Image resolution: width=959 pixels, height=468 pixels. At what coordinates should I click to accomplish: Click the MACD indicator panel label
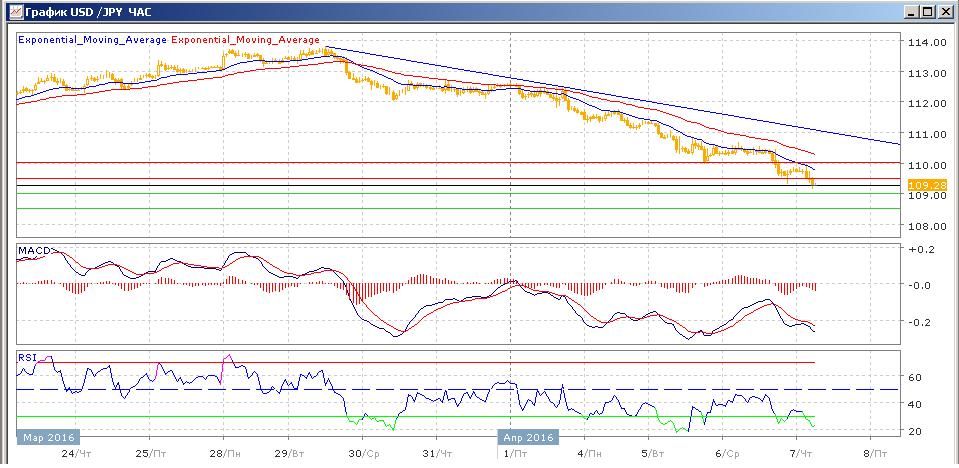tap(33, 249)
